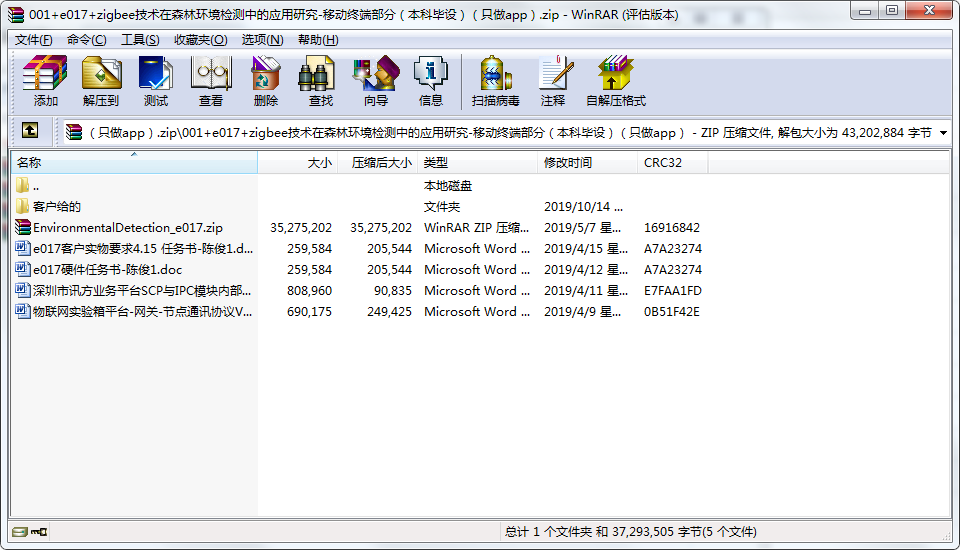The image size is (960, 550).
Task: Click the Delete (删除) toolbar icon
Action: coord(266,73)
